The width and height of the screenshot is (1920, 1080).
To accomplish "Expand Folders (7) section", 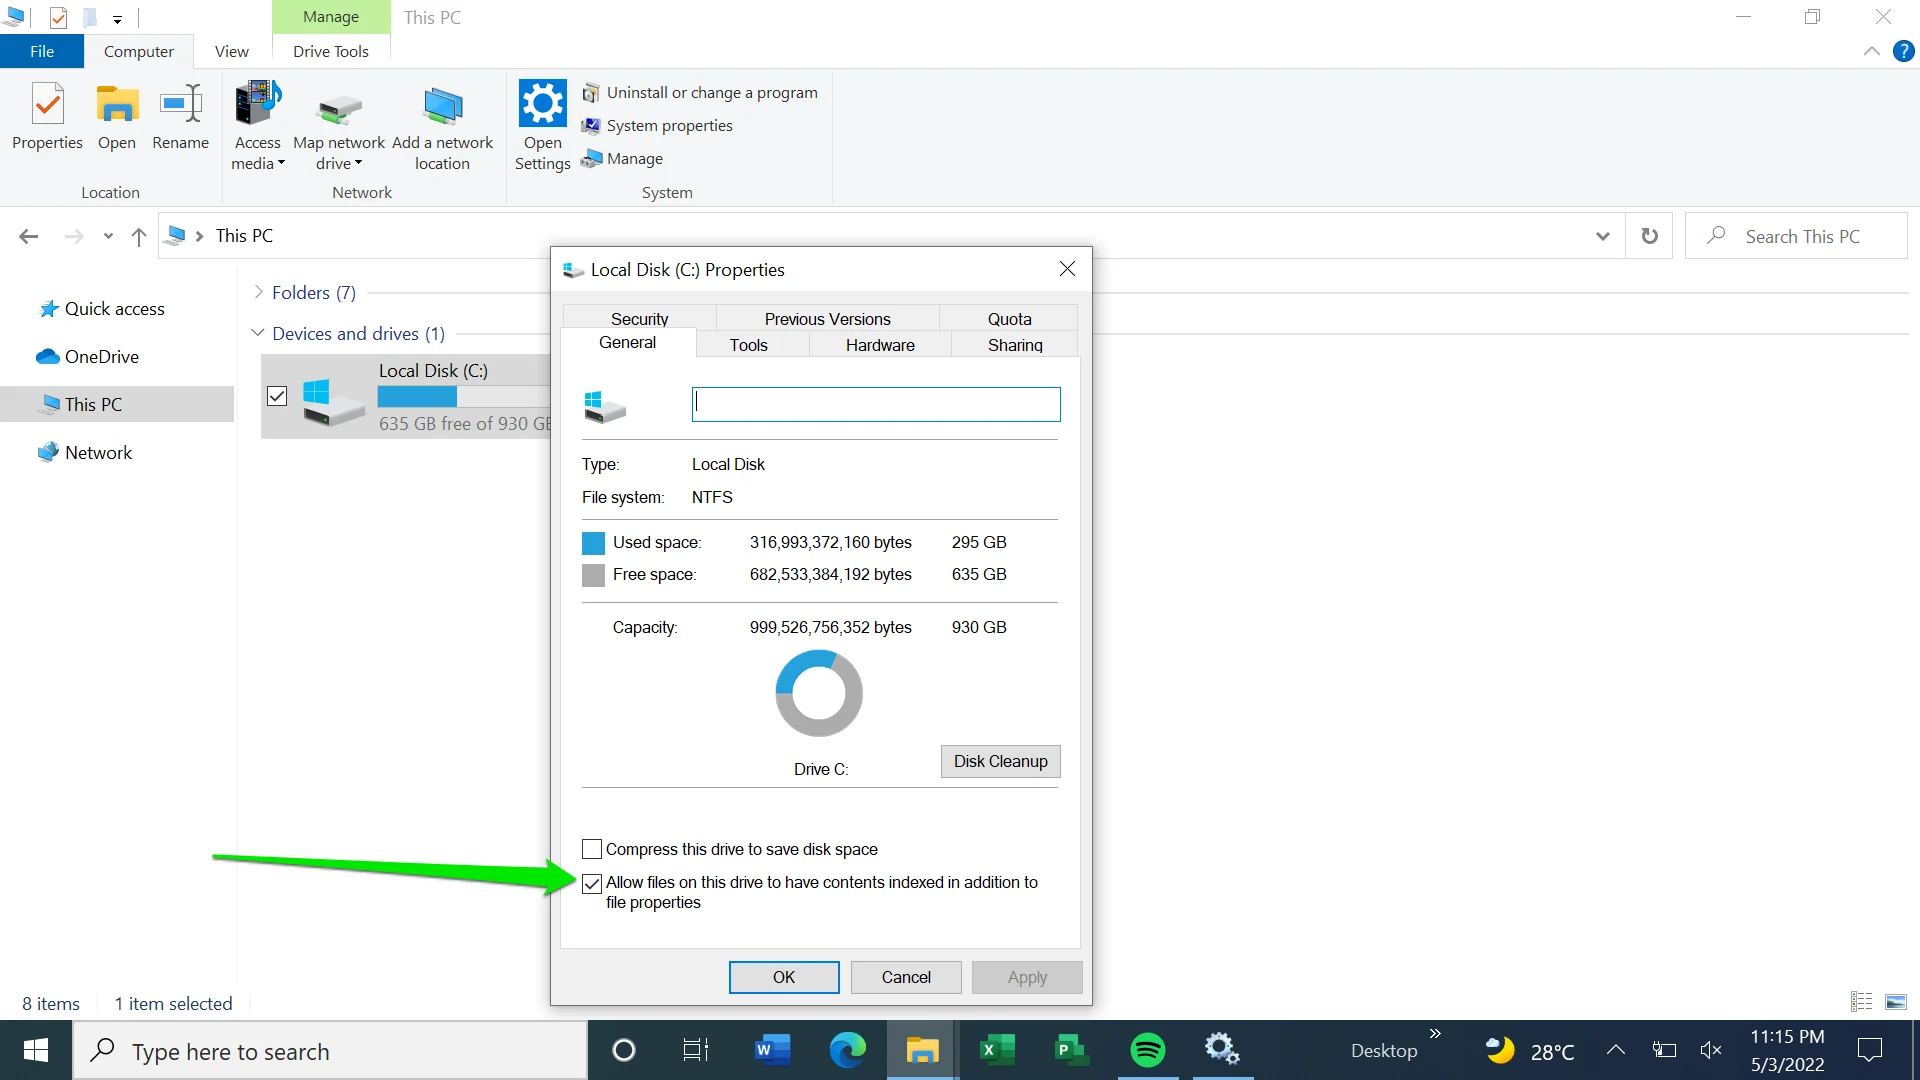I will click(x=258, y=291).
